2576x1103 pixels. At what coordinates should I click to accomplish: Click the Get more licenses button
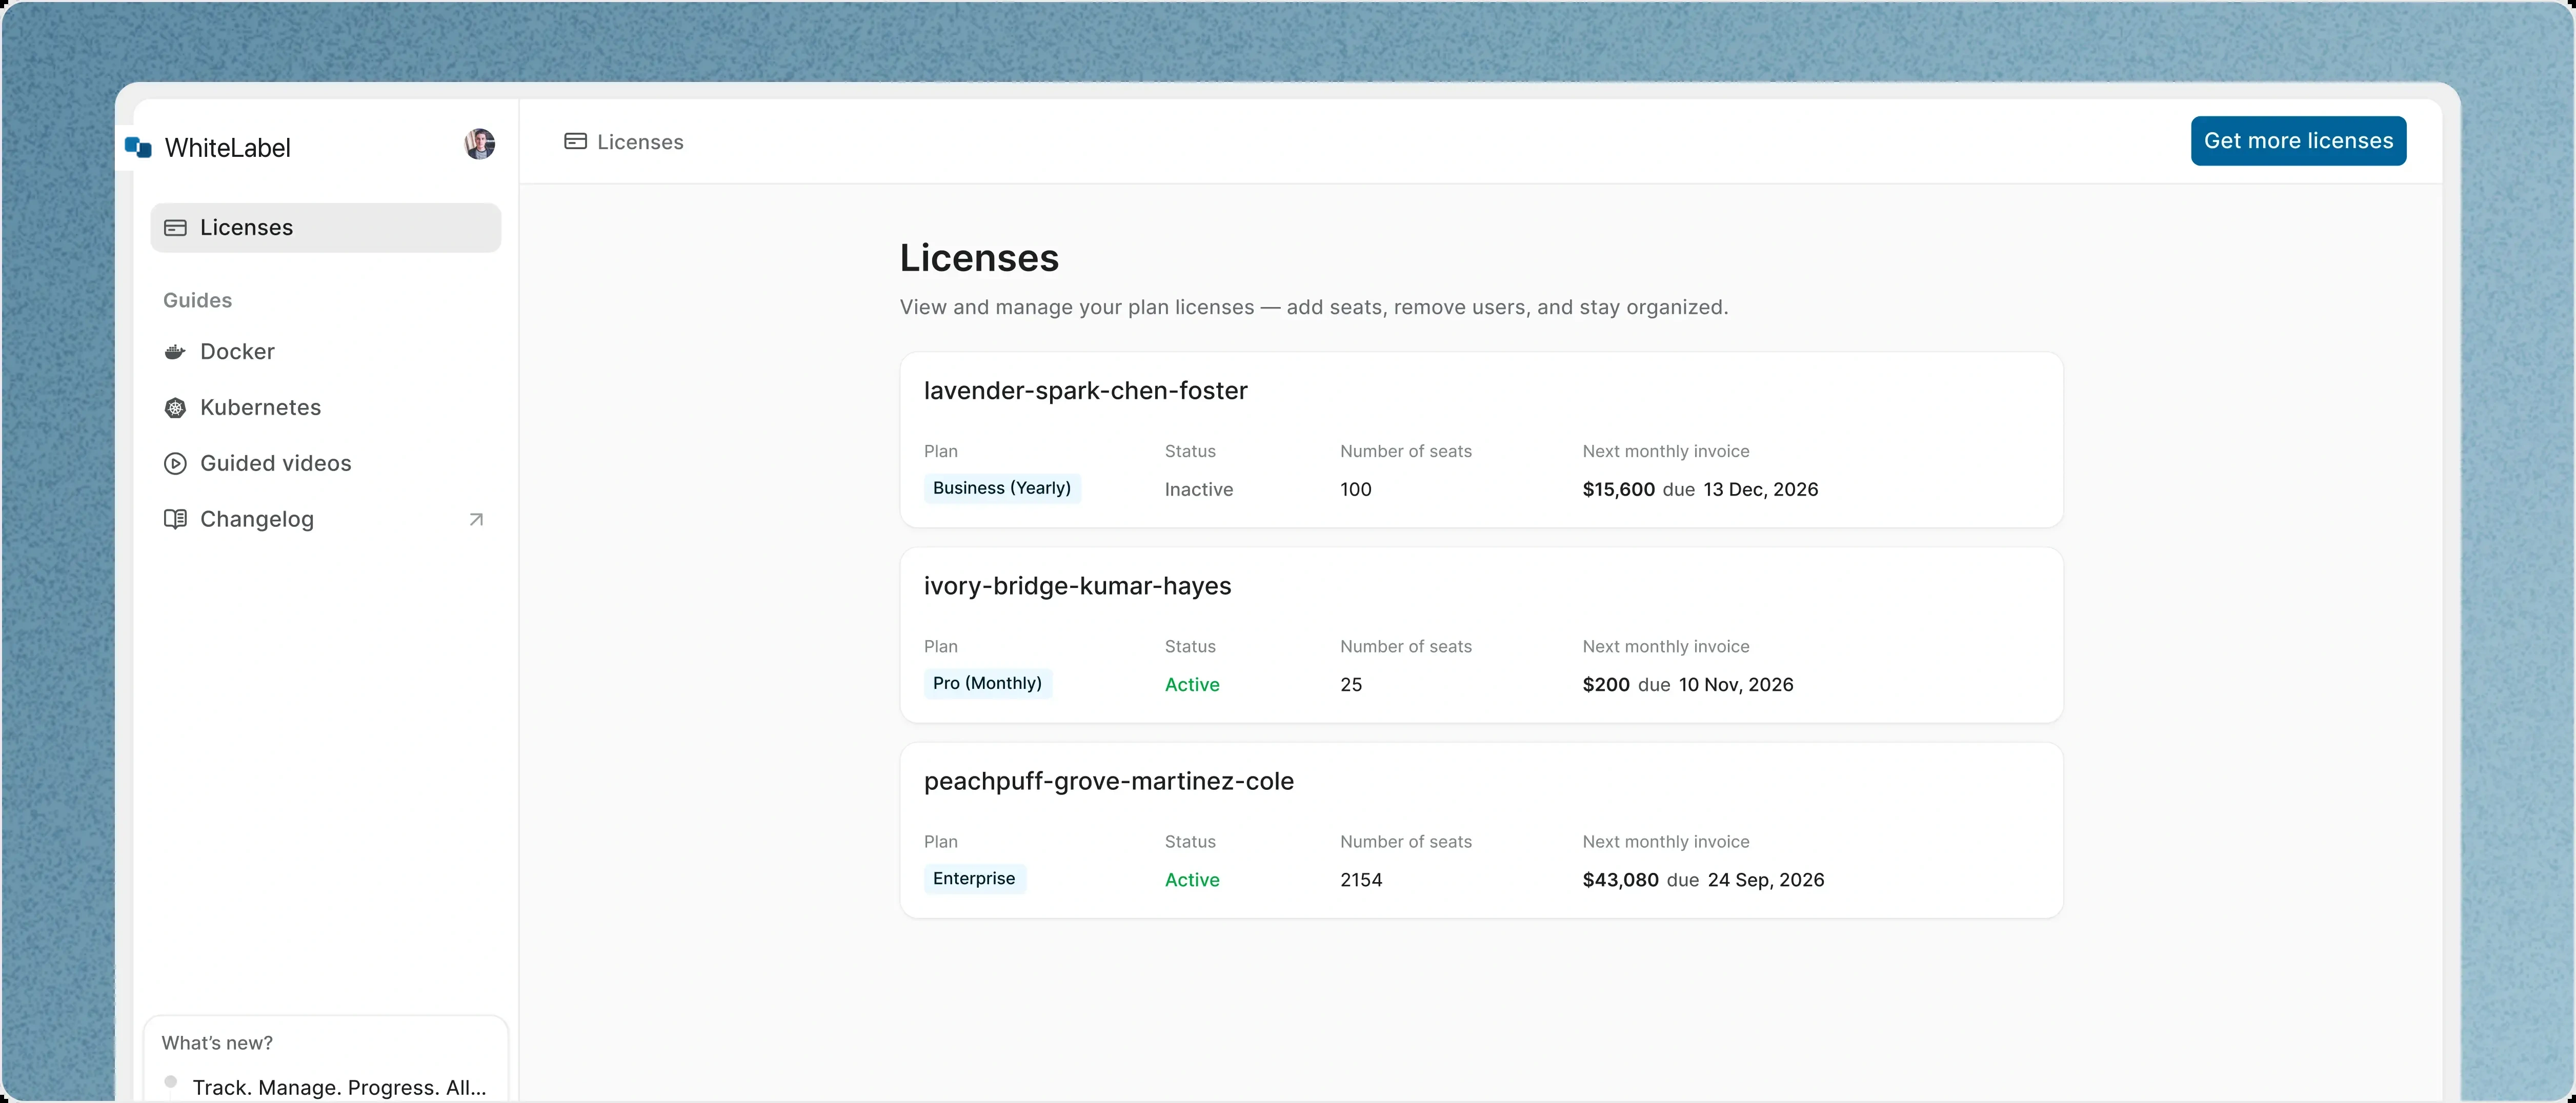click(x=2298, y=141)
